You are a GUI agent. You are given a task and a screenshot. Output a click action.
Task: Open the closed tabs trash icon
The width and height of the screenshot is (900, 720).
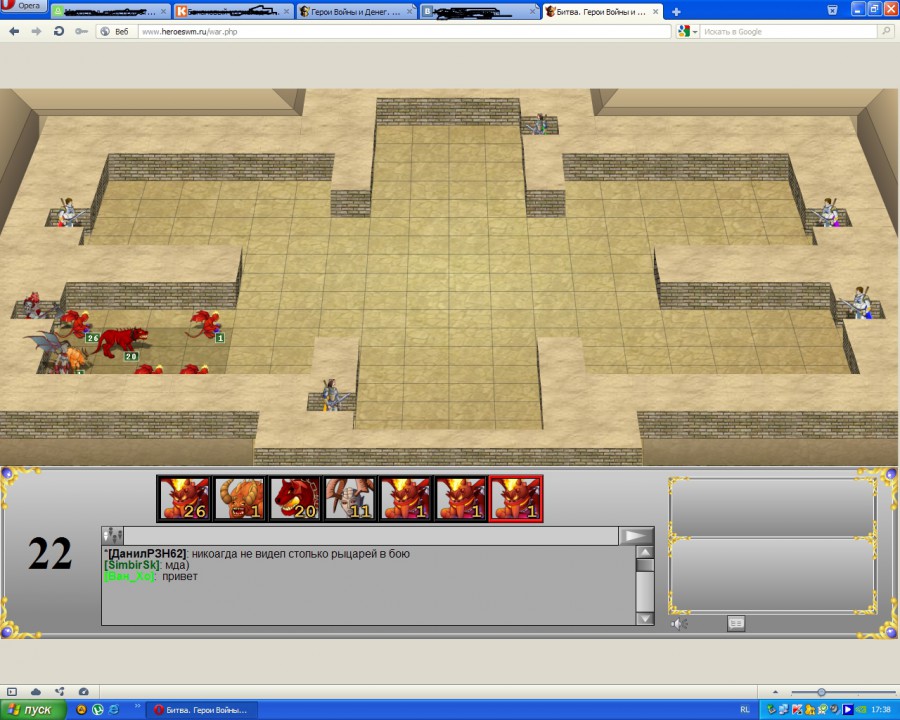click(832, 10)
